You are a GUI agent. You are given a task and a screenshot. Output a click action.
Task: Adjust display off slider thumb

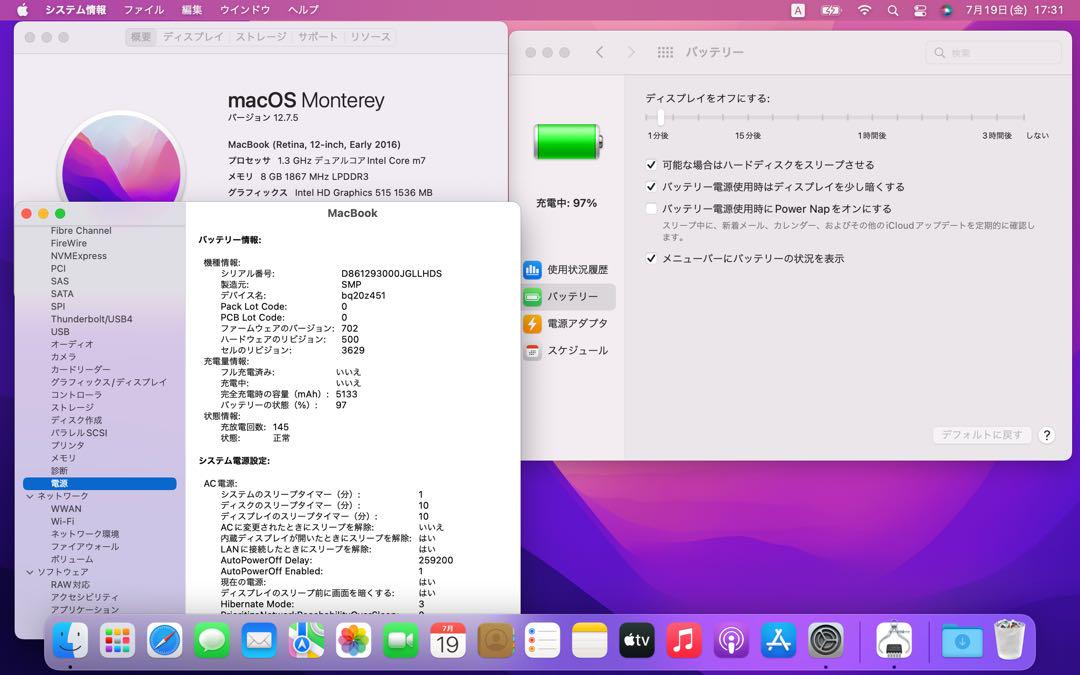(660, 117)
